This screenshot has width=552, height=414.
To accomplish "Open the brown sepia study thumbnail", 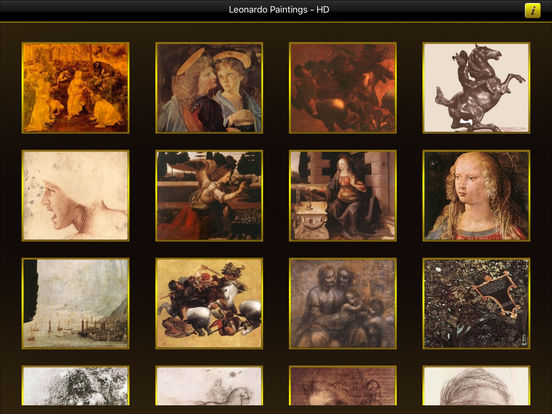I will point(343,385).
